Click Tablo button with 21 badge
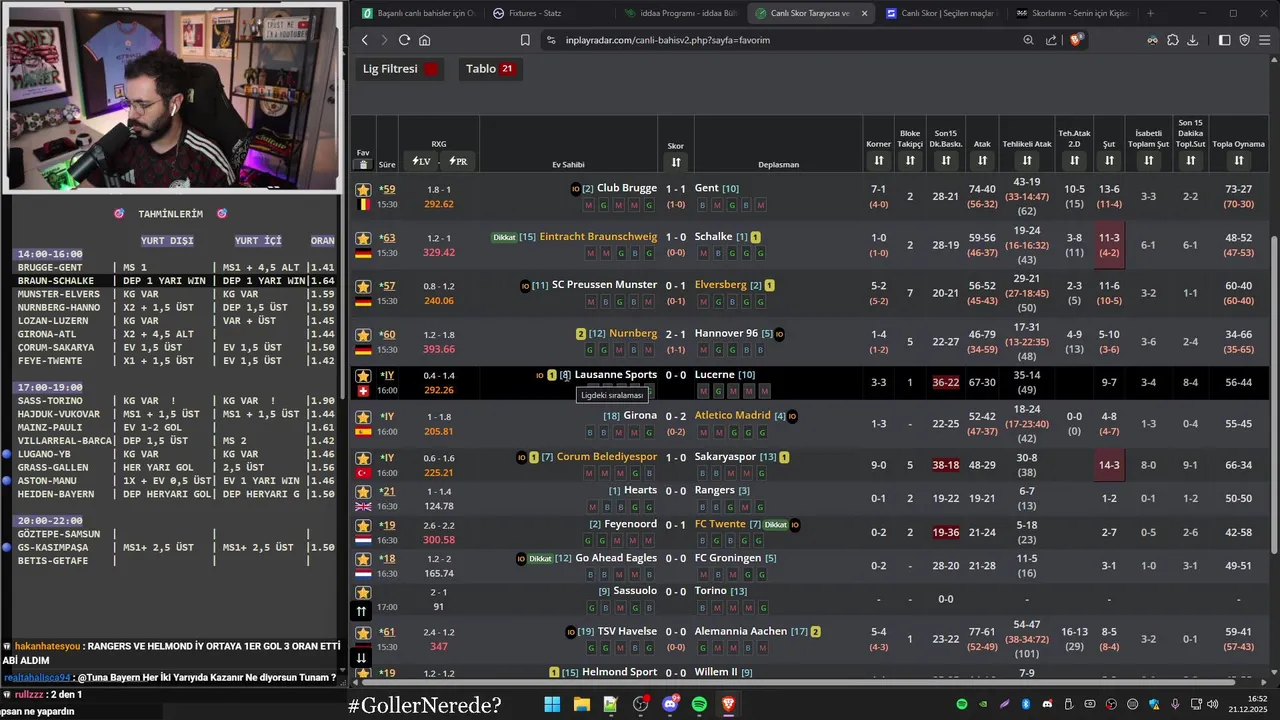 [491, 69]
